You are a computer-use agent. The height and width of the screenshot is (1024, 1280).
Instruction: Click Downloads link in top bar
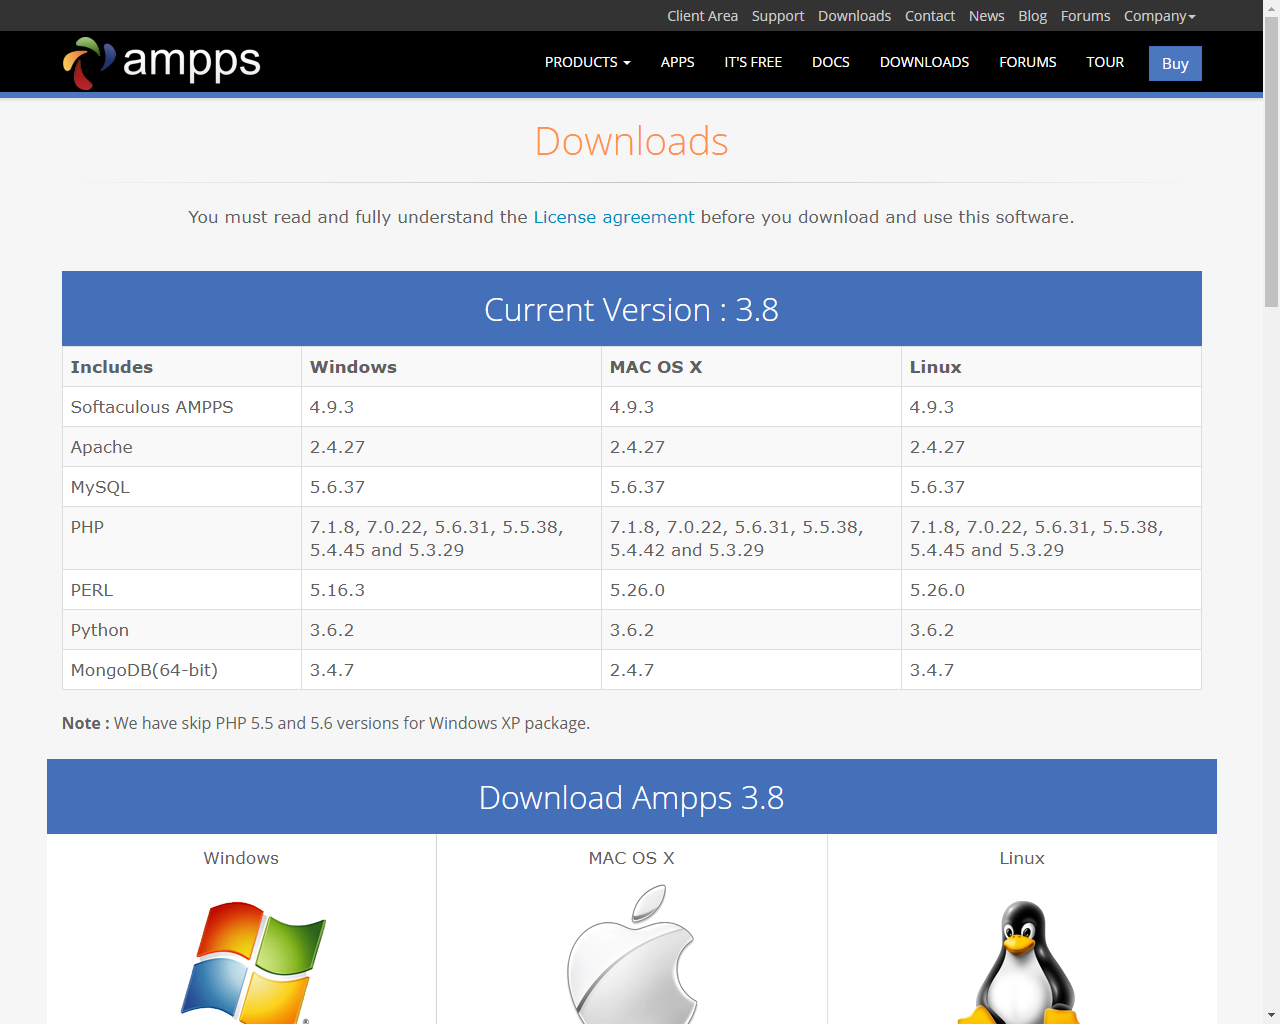point(854,16)
